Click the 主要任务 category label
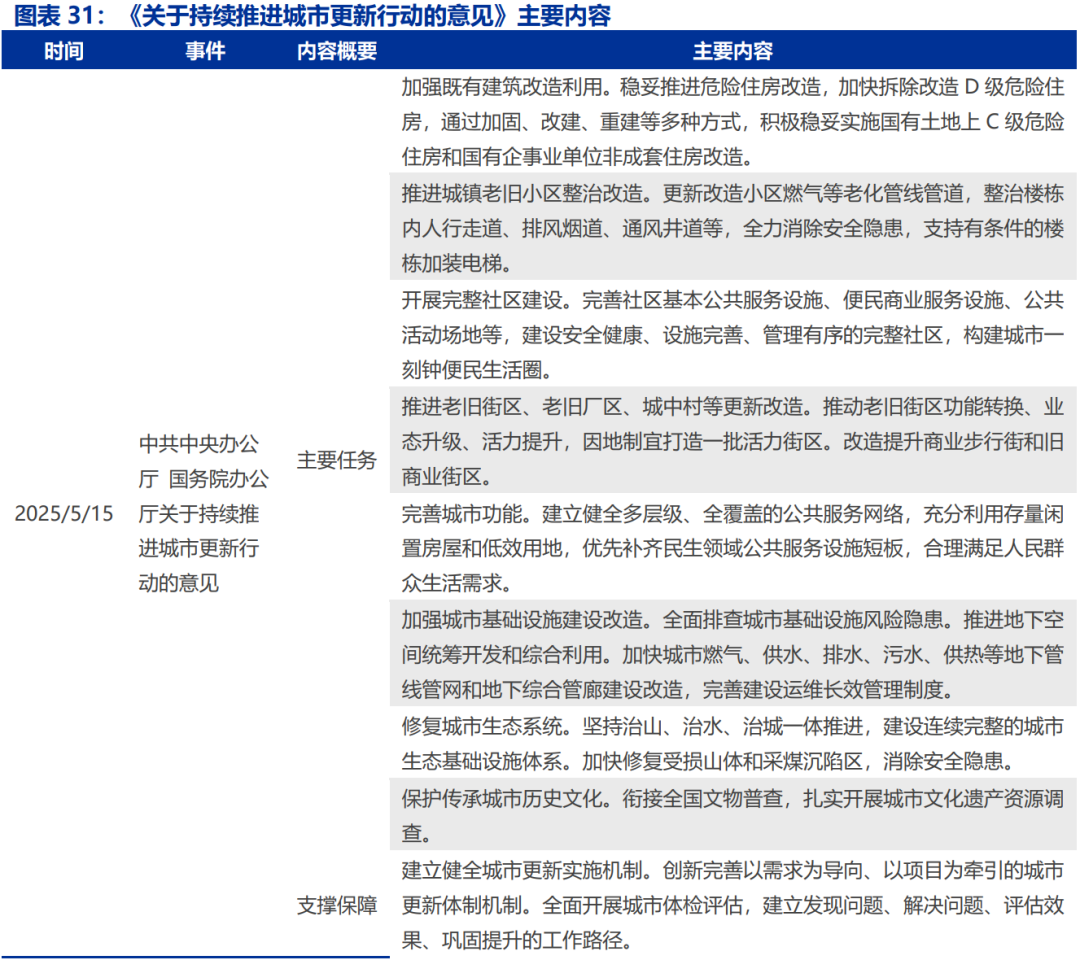 (337, 461)
